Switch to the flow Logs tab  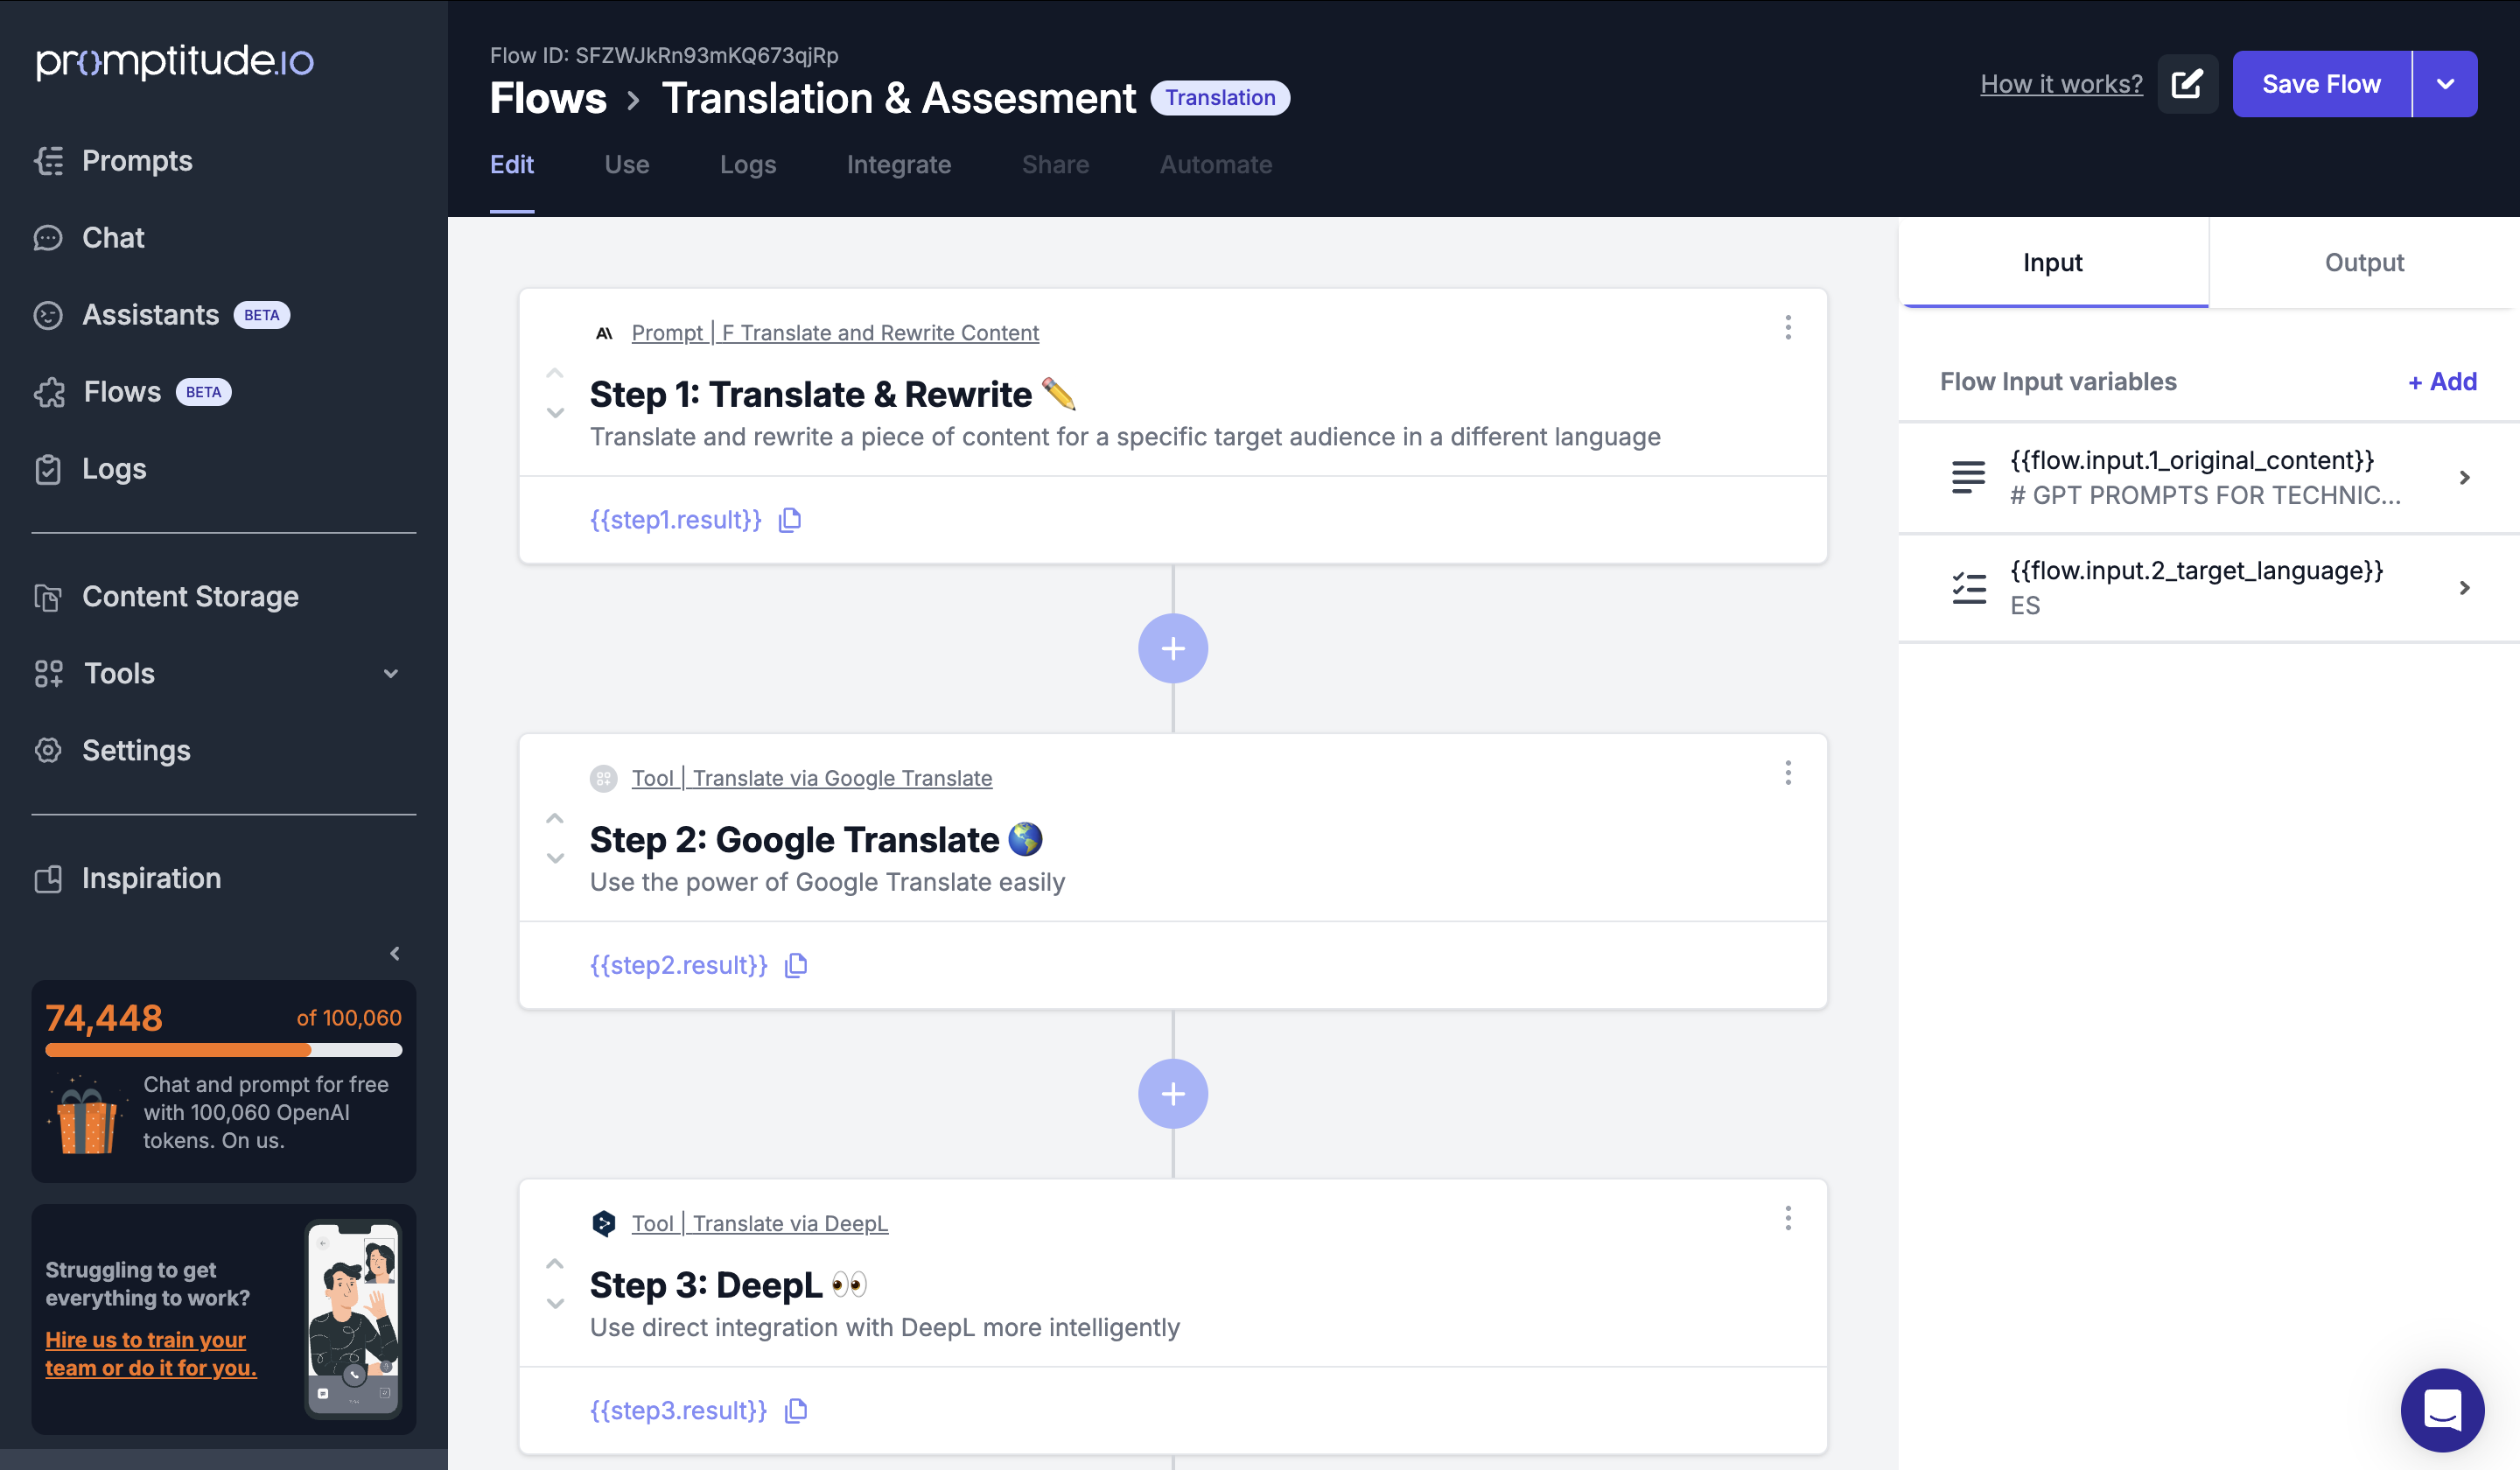click(748, 165)
